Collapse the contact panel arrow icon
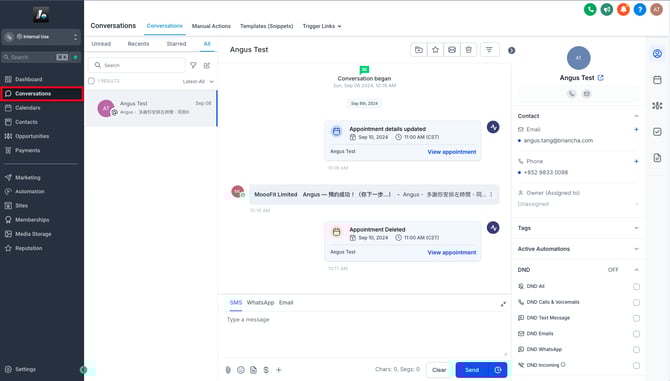 [511, 50]
